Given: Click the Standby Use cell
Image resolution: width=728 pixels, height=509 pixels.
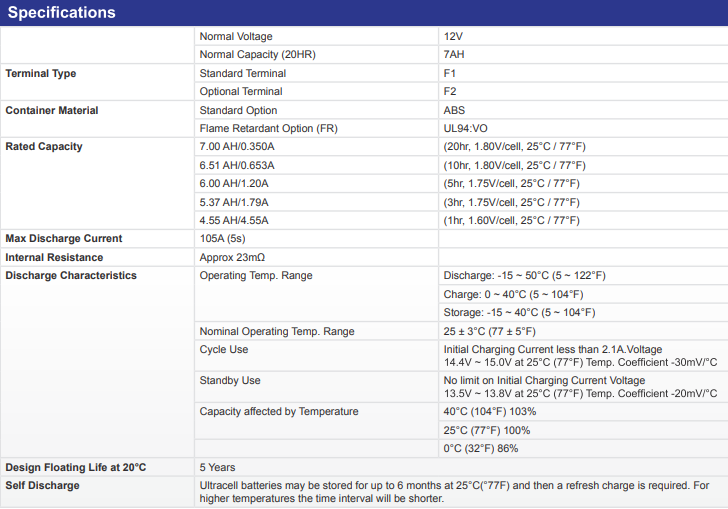Looking at the screenshot, I should [x=230, y=381].
